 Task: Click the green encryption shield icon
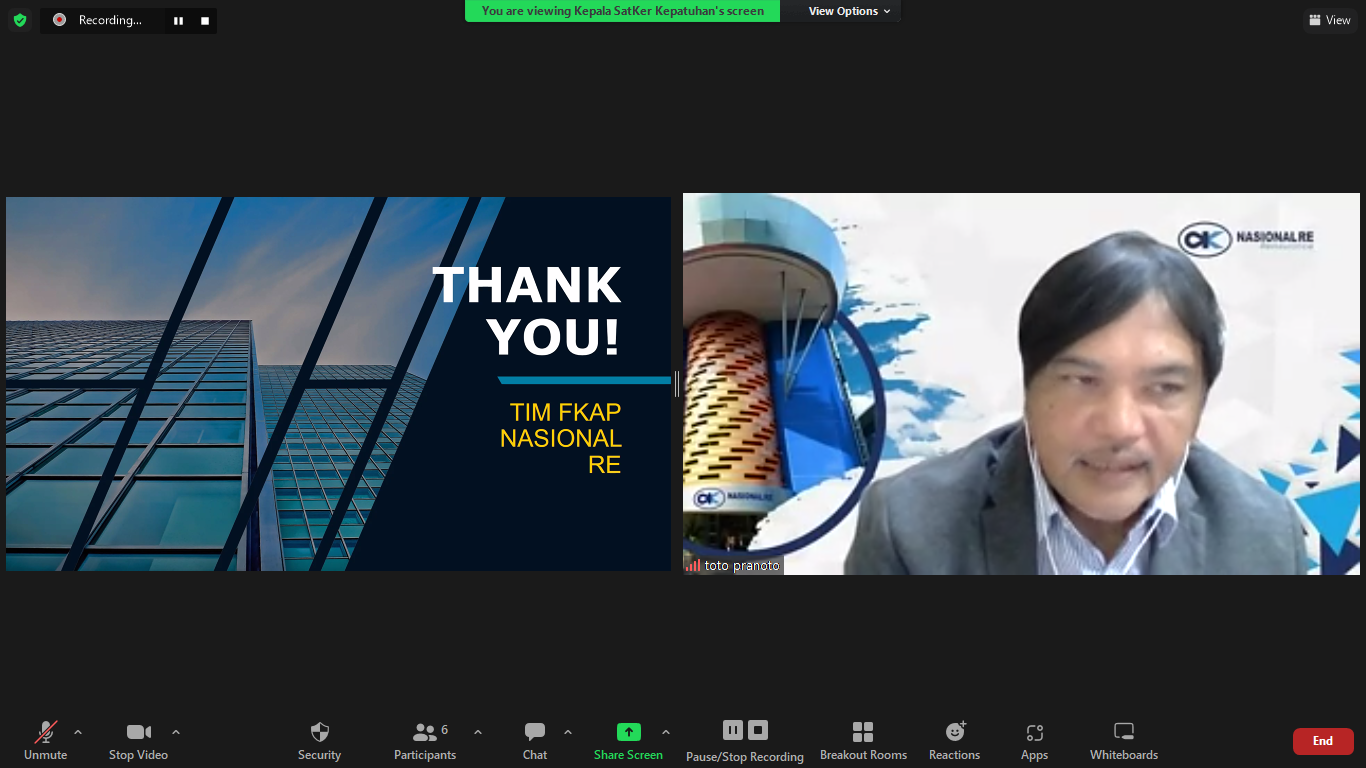click(20, 20)
